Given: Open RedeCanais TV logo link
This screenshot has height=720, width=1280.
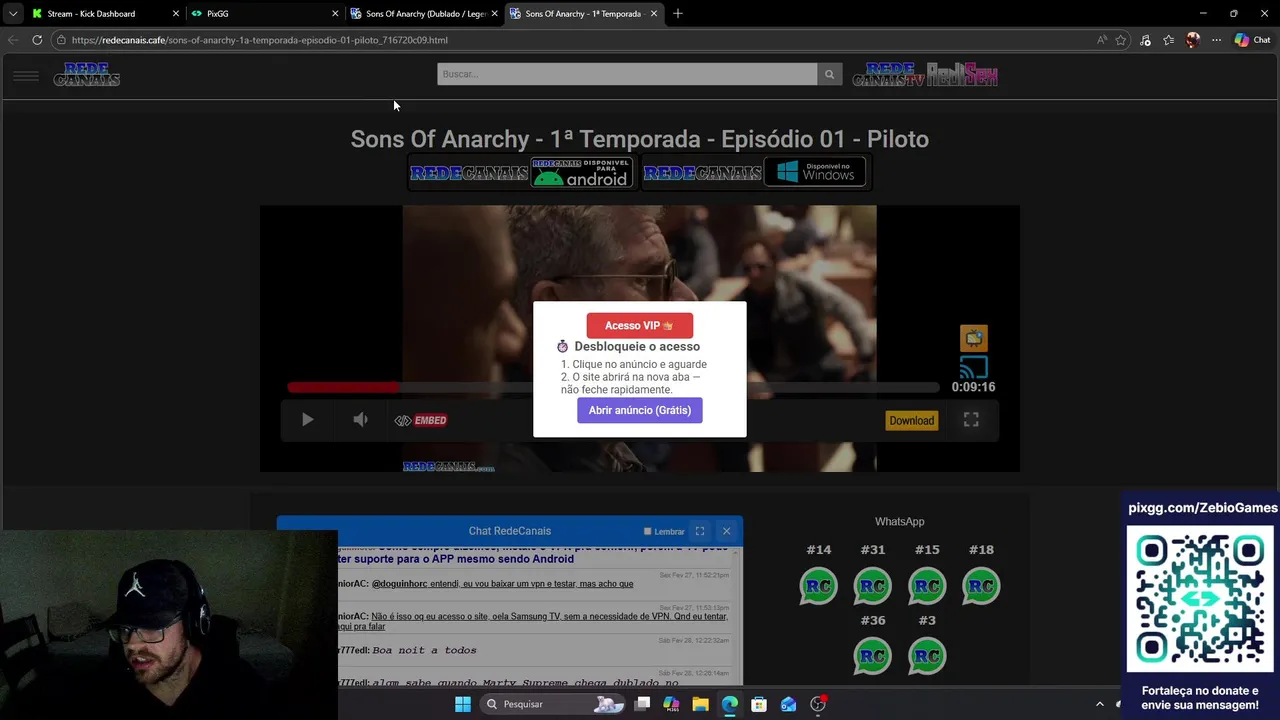Looking at the screenshot, I should 889,75.
